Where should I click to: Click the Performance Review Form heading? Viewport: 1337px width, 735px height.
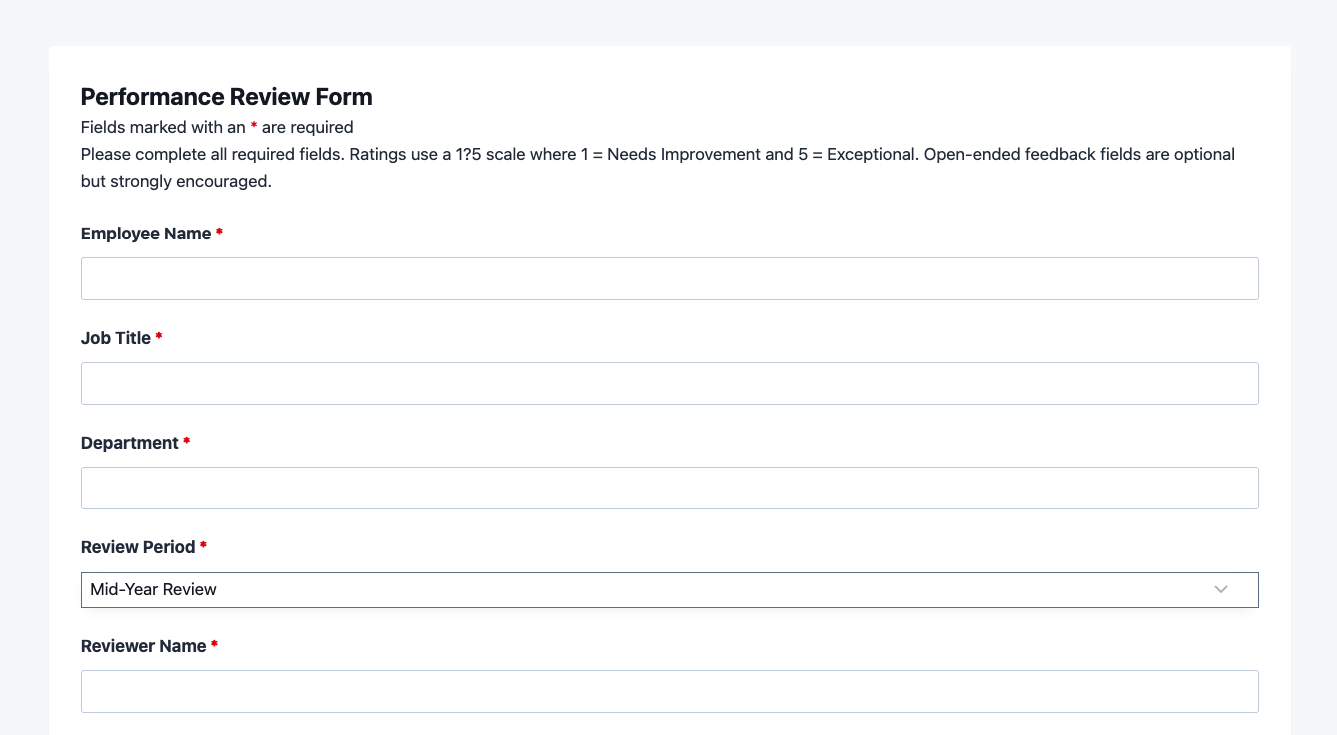pos(226,97)
